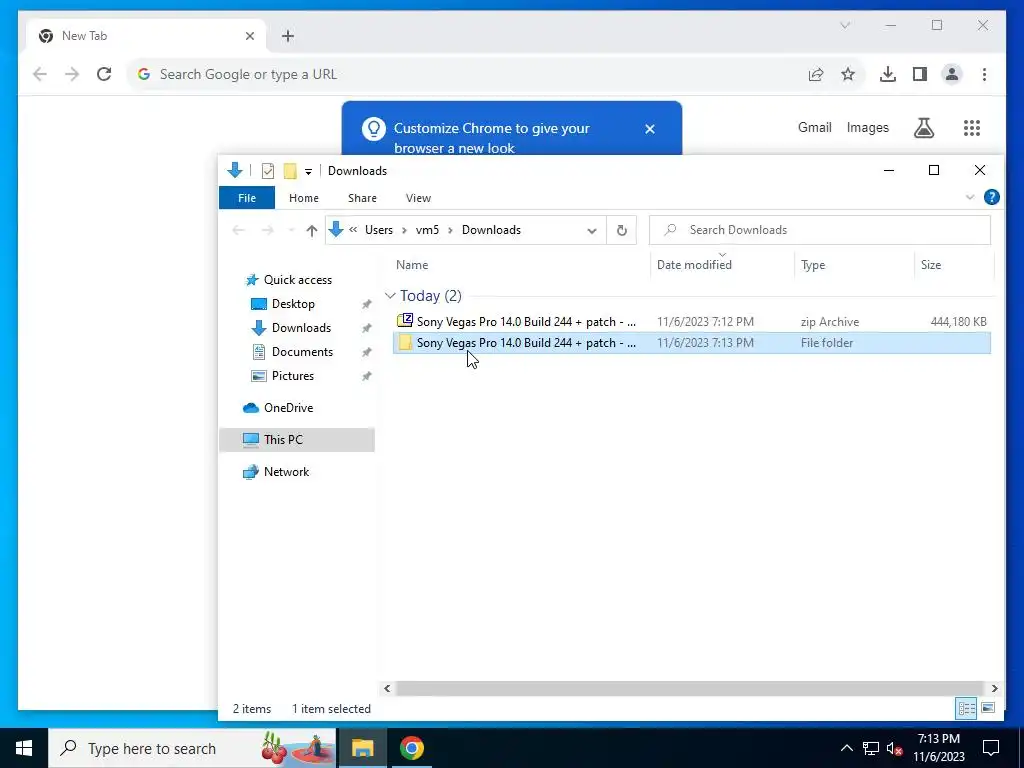Open Documents in navigation pane
Screen dimensions: 1024x768
pyautogui.click(x=302, y=352)
